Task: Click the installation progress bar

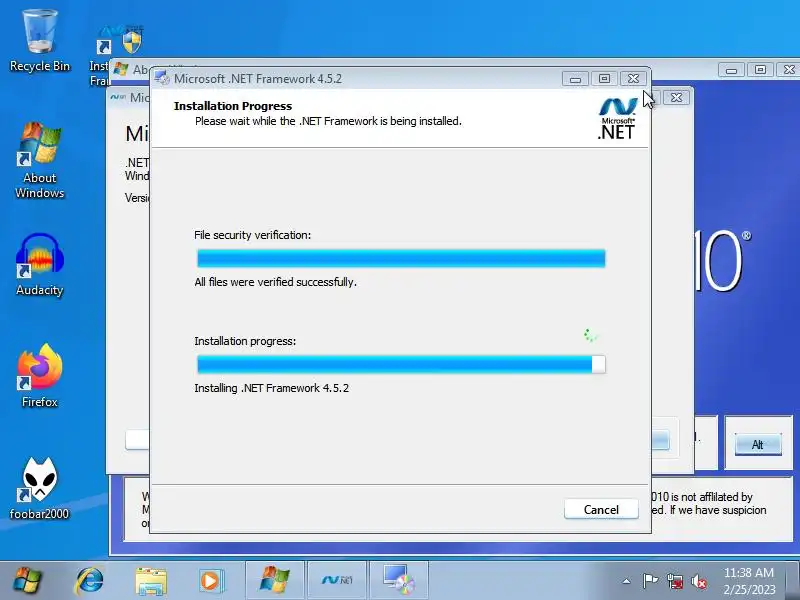Action: (401, 364)
